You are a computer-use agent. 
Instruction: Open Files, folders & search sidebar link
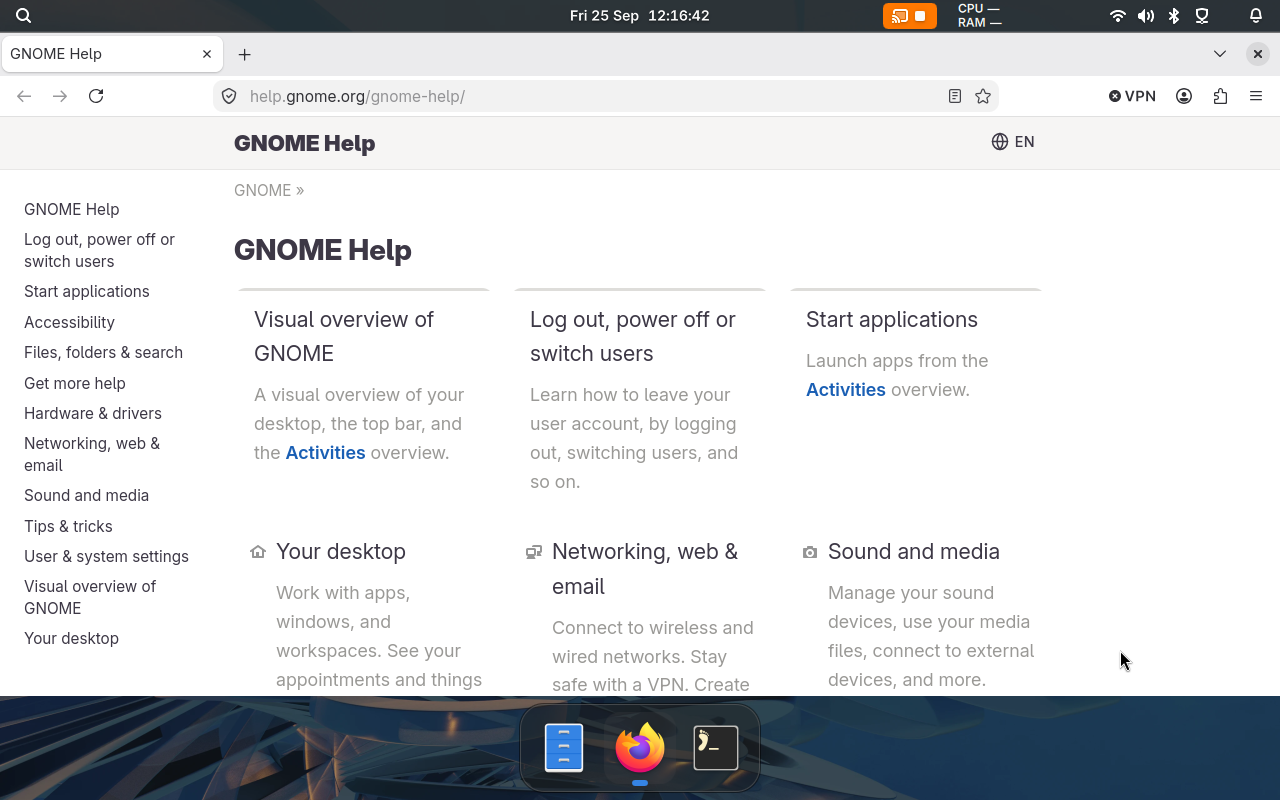[103, 352]
